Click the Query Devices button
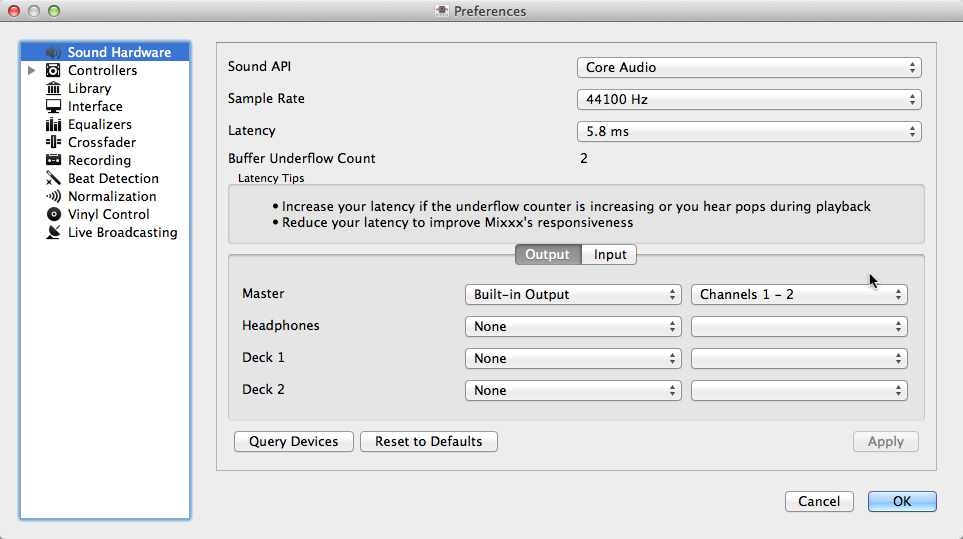 (293, 441)
